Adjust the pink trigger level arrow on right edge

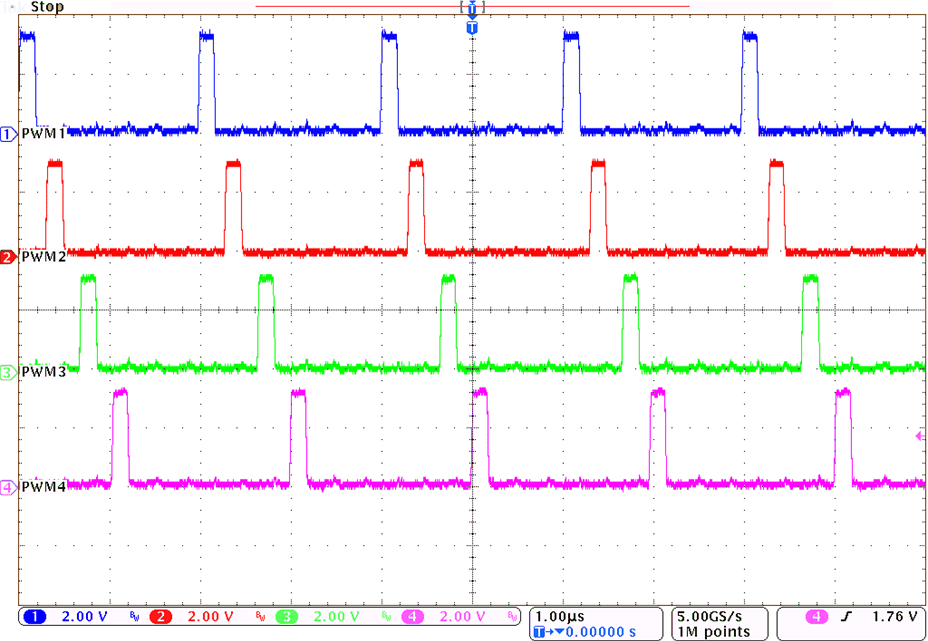(920, 437)
